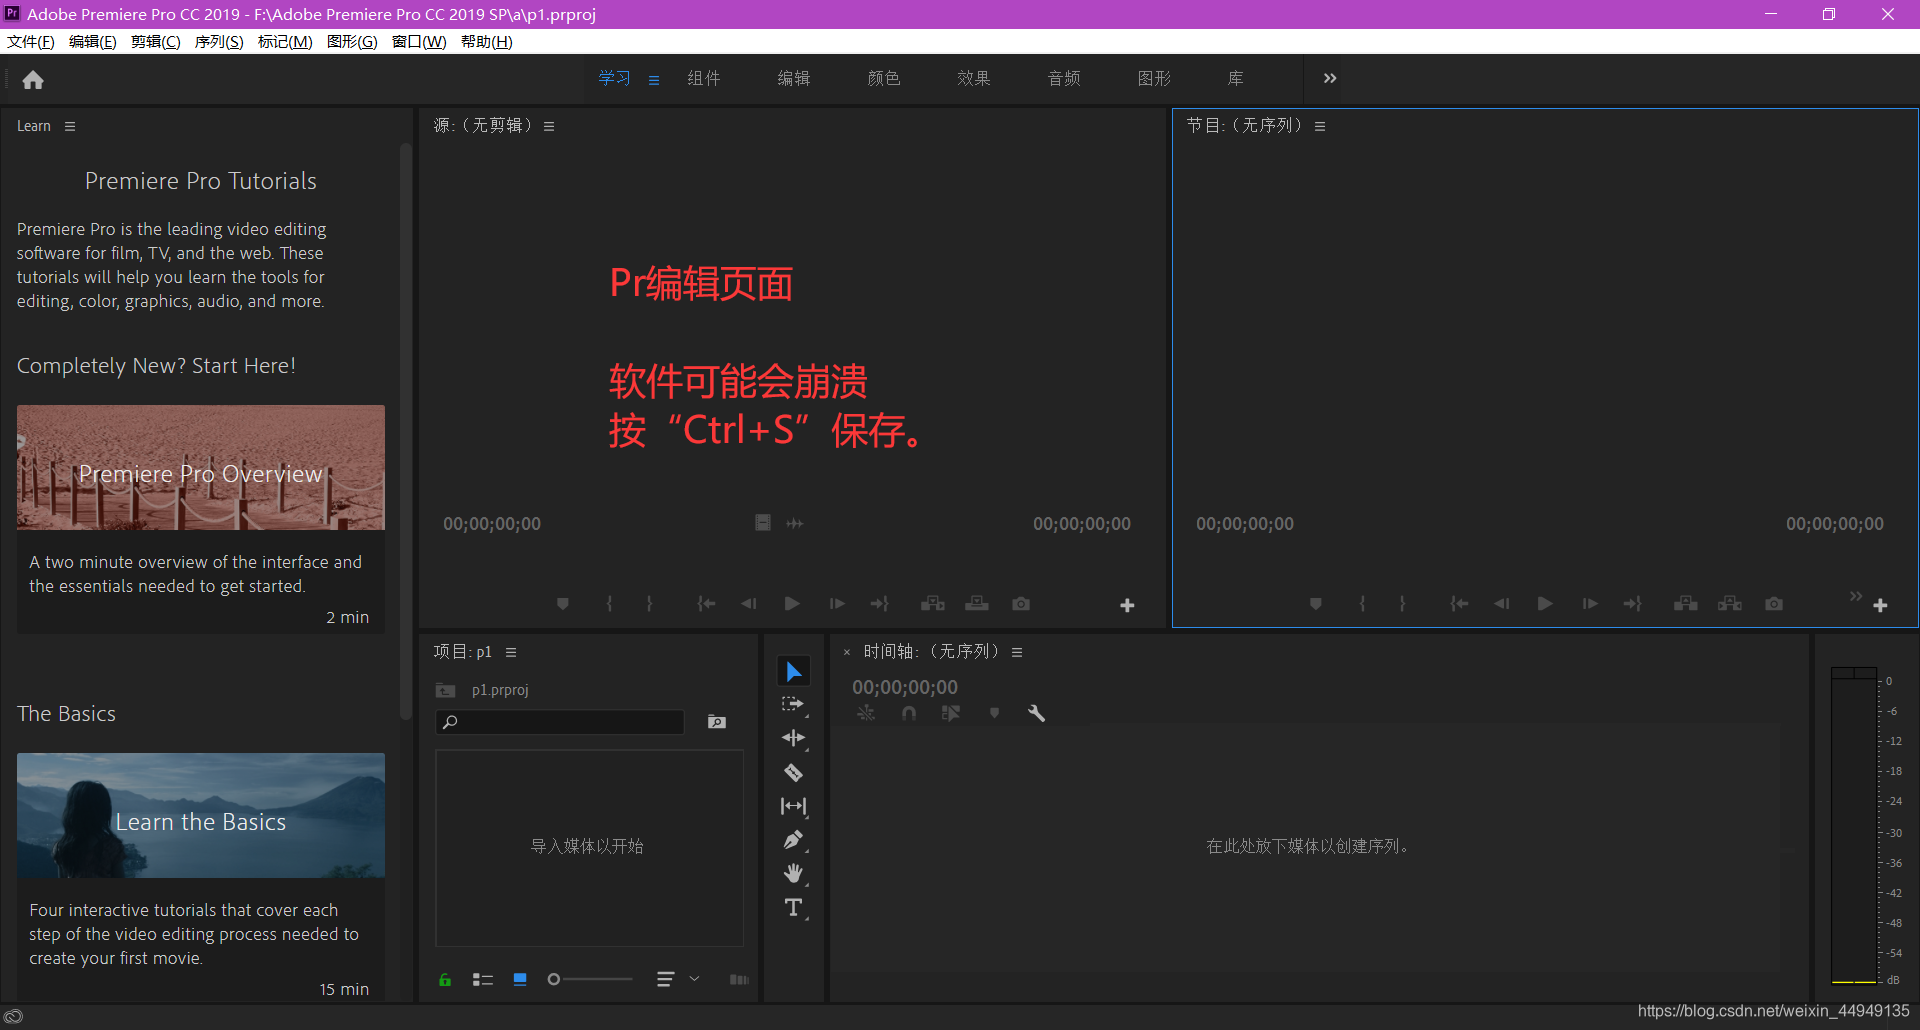Open Program monitor button editor plus
This screenshot has width=1920, height=1030.
[1880, 605]
